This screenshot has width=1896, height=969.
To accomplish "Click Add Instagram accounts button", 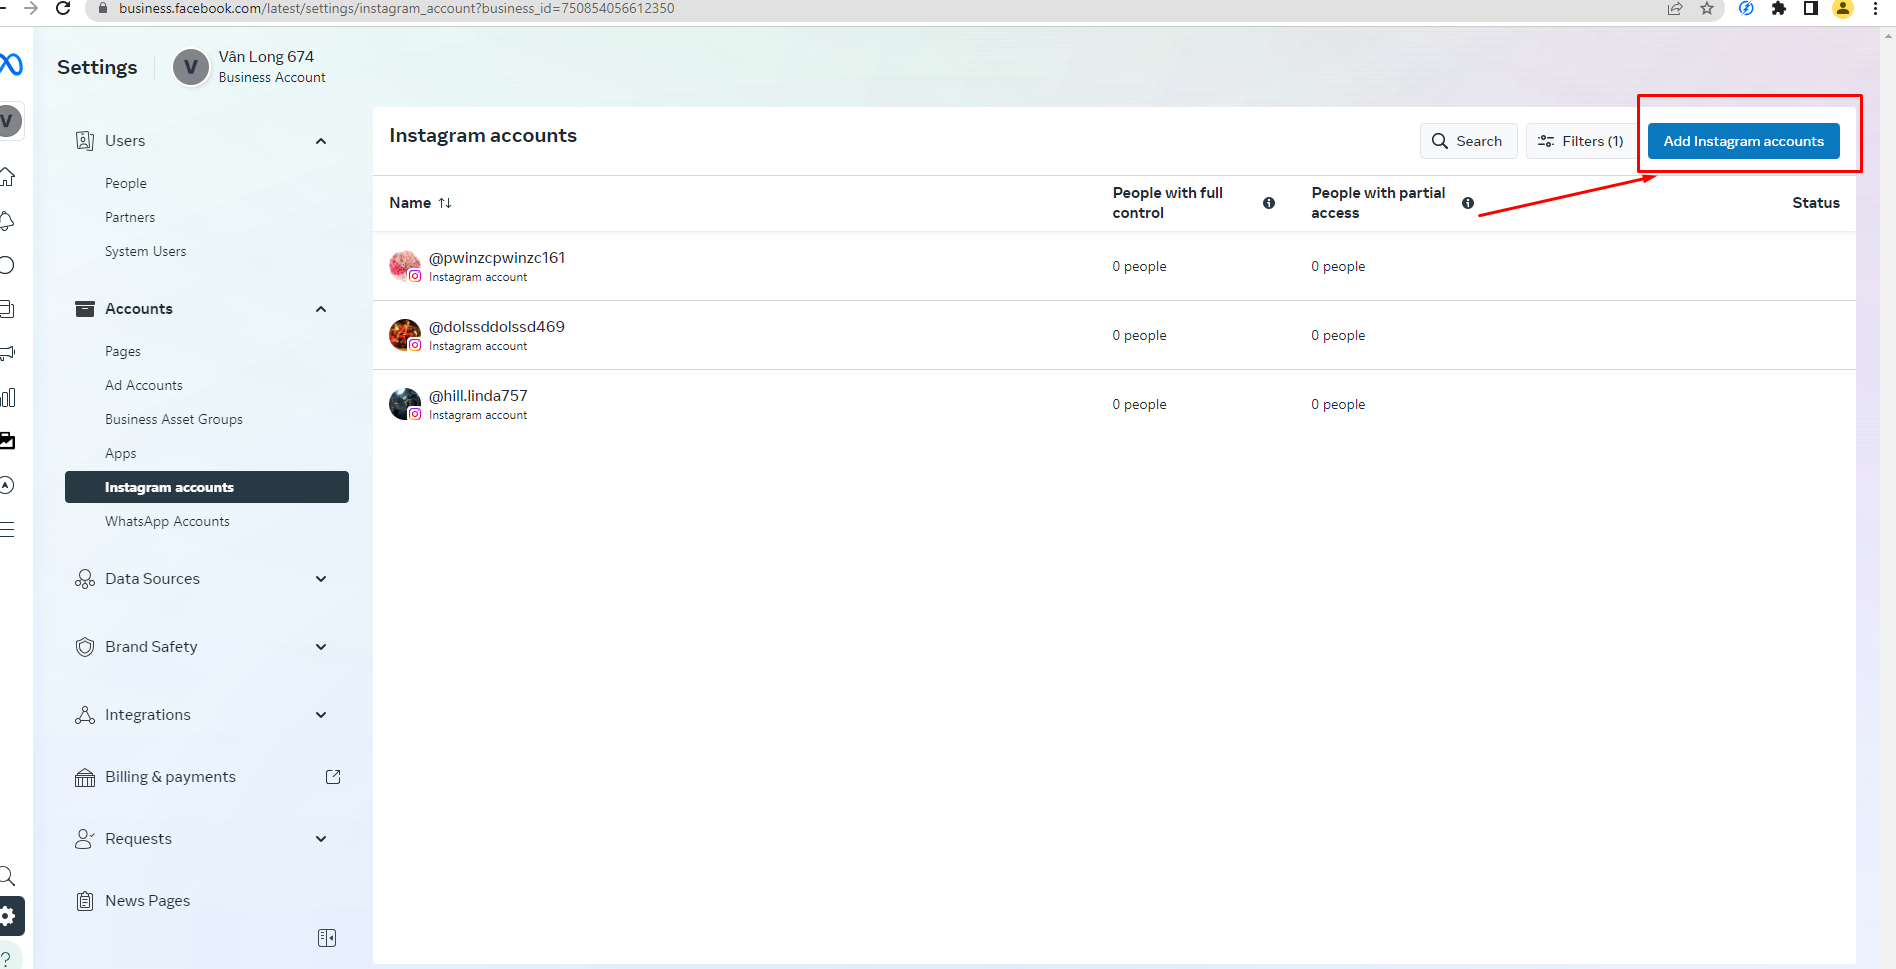I will point(1743,141).
